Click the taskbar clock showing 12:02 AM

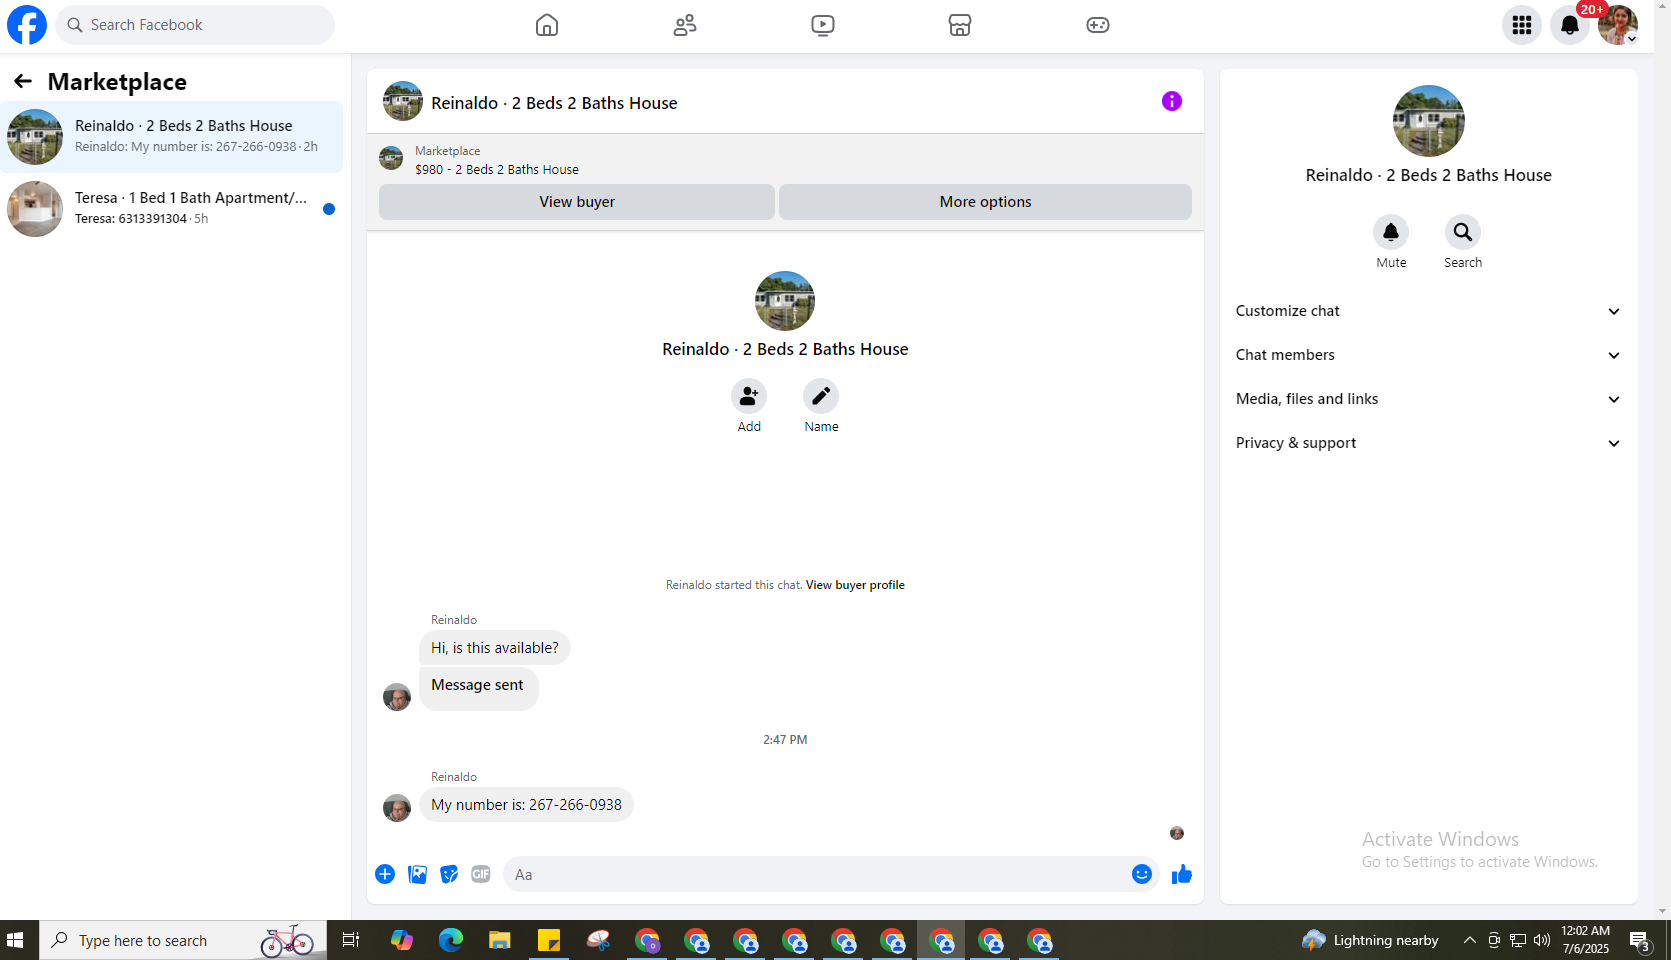[x=1586, y=940]
